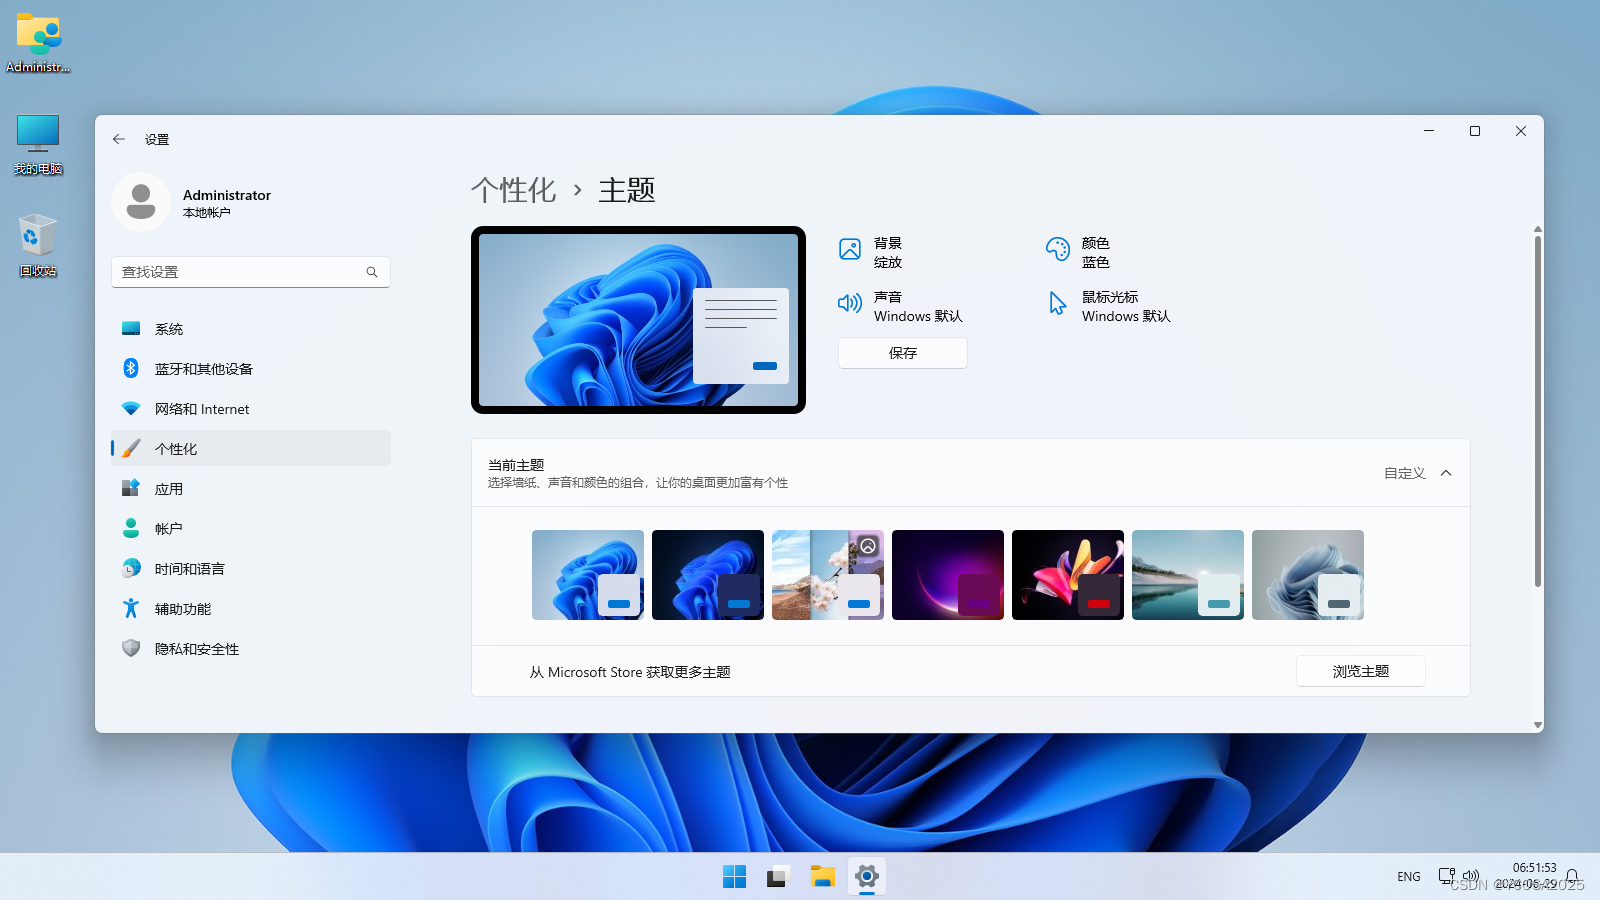Select the Windows light bloom theme

click(x=588, y=575)
